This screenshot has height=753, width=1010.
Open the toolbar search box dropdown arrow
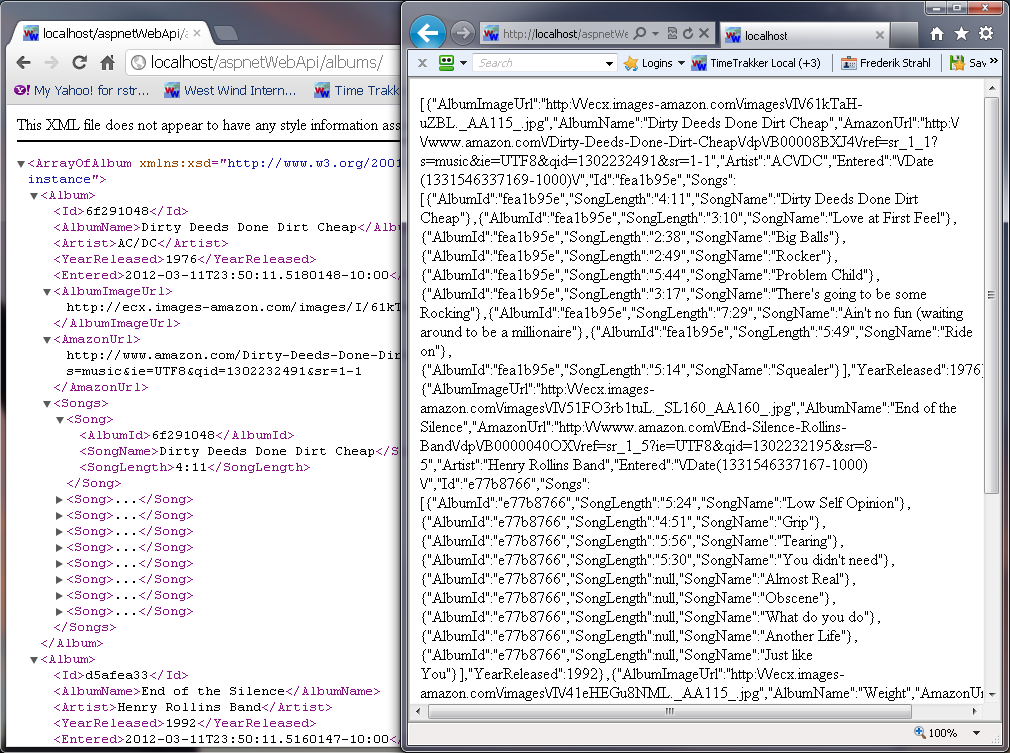point(610,63)
